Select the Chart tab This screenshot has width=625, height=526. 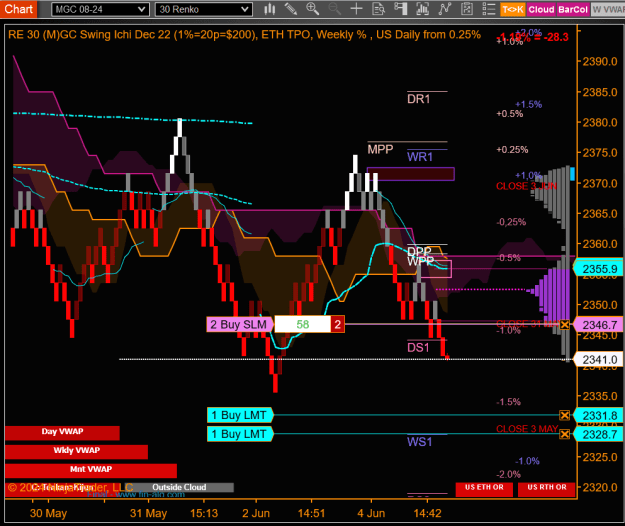click(x=18, y=9)
